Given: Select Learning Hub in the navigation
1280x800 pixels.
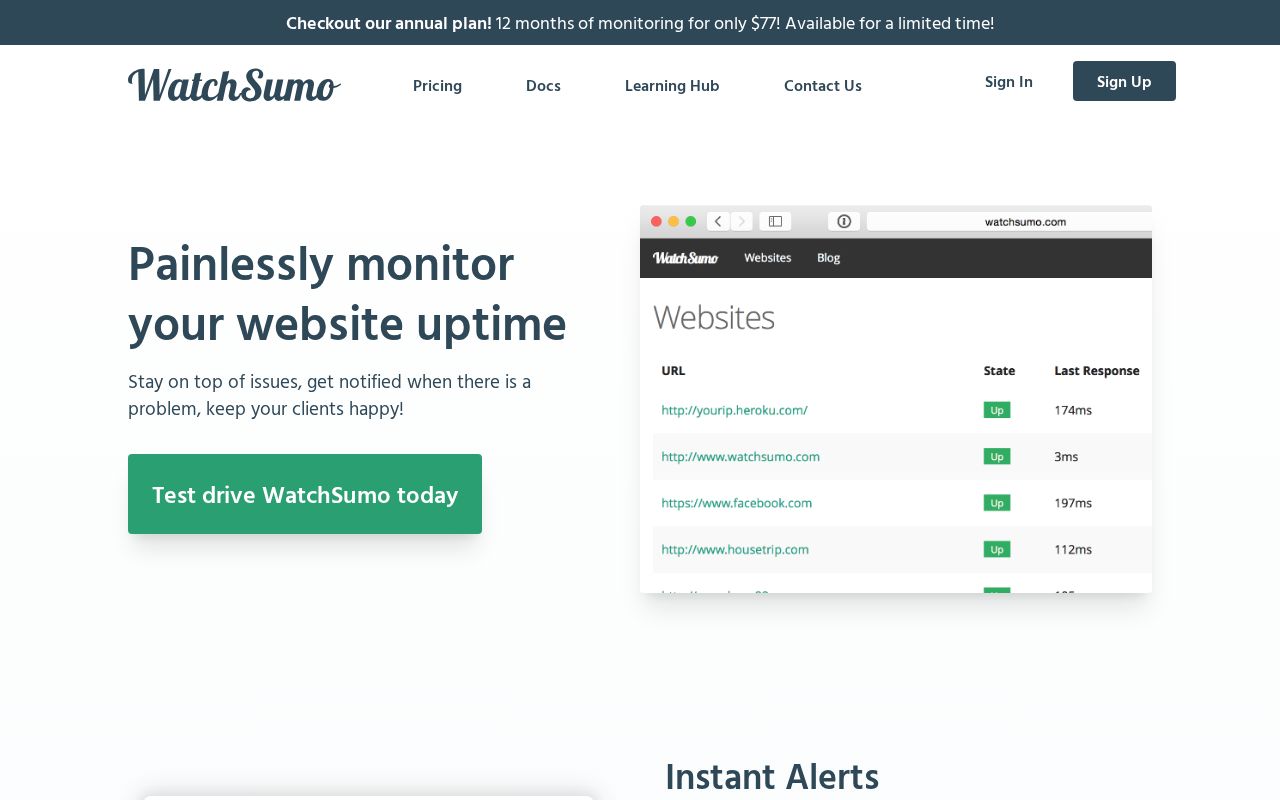Looking at the screenshot, I should click(672, 86).
